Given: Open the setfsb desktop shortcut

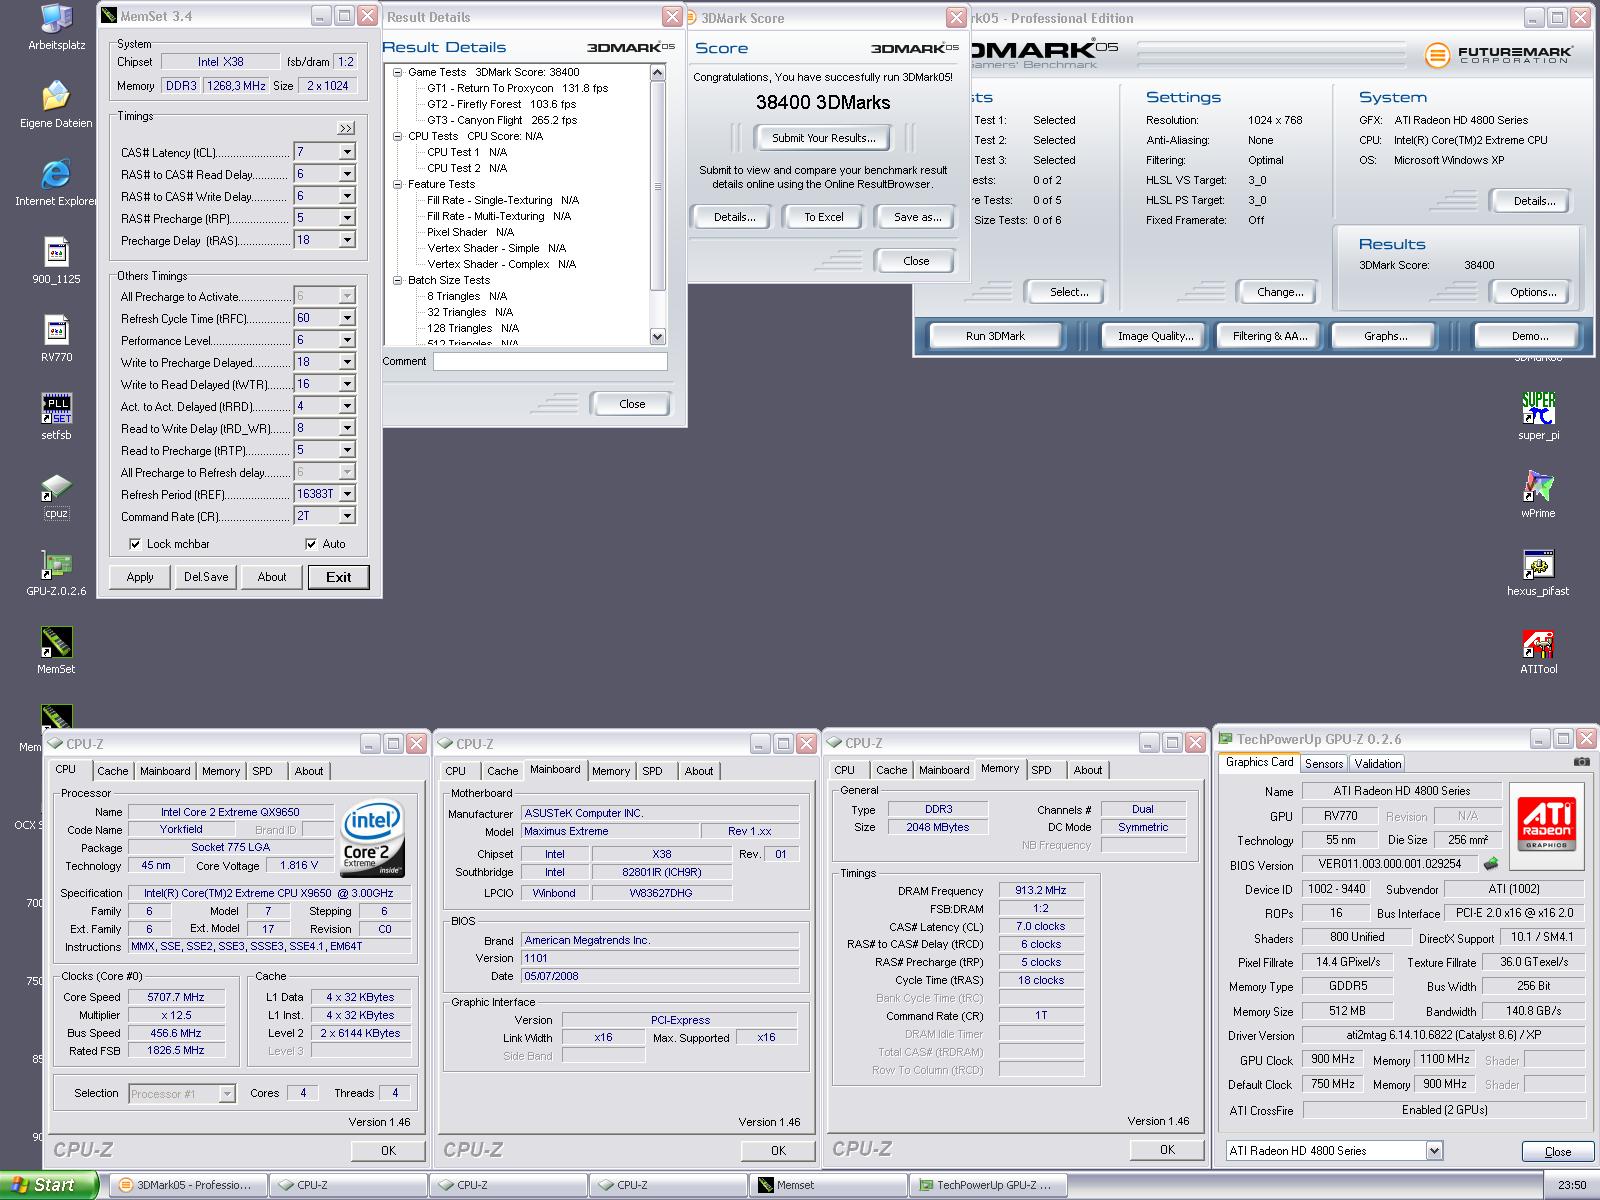Looking at the screenshot, I should [x=56, y=410].
